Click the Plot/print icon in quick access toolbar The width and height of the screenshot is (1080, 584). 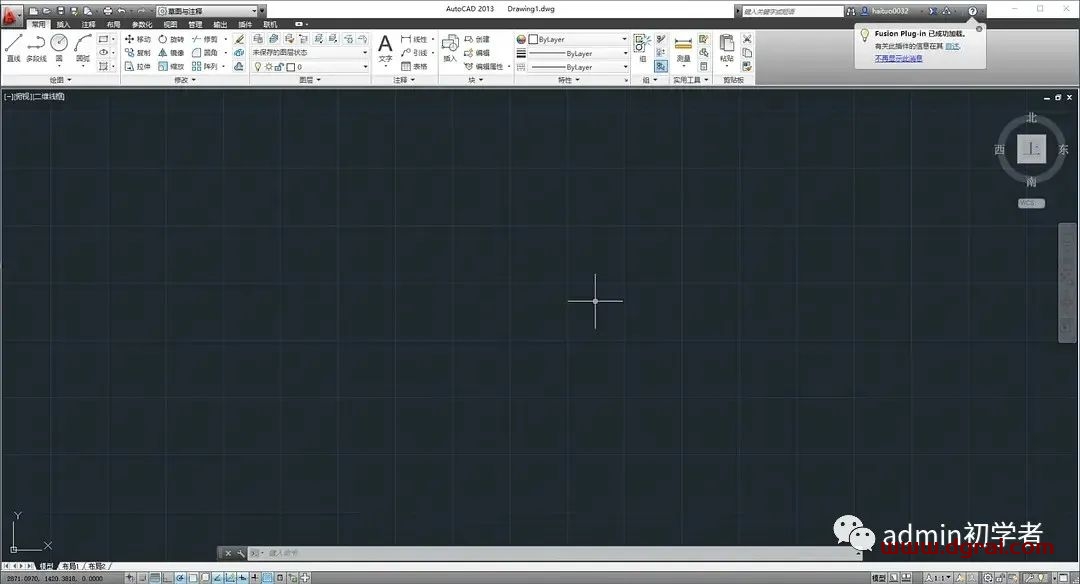(x=107, y=11)
